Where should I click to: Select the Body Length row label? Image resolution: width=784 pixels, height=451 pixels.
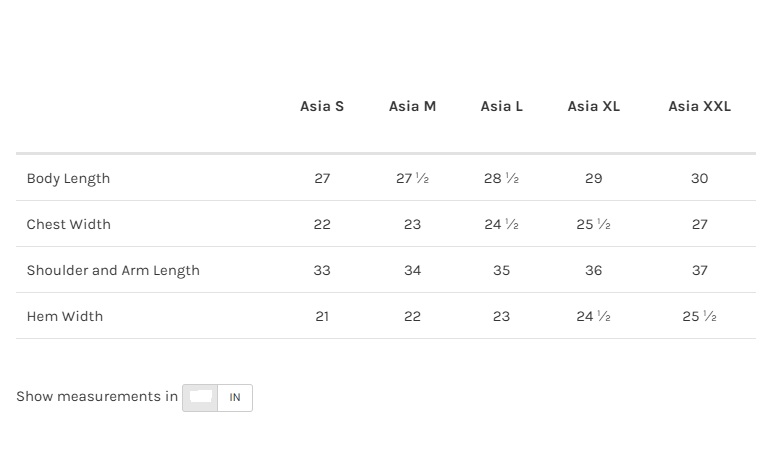coord(68,178)
